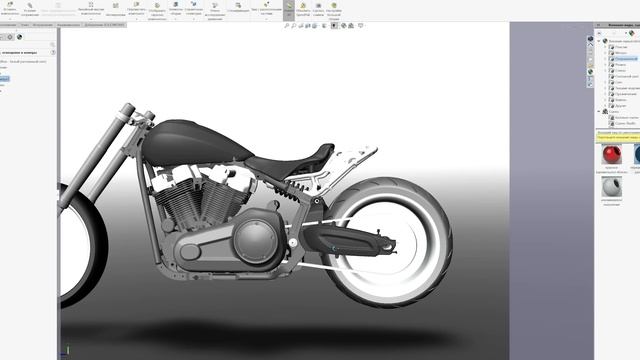Click Insert Components in the assembly toolbar
Screen dimensions: 640x360
[x=9, y=8]
